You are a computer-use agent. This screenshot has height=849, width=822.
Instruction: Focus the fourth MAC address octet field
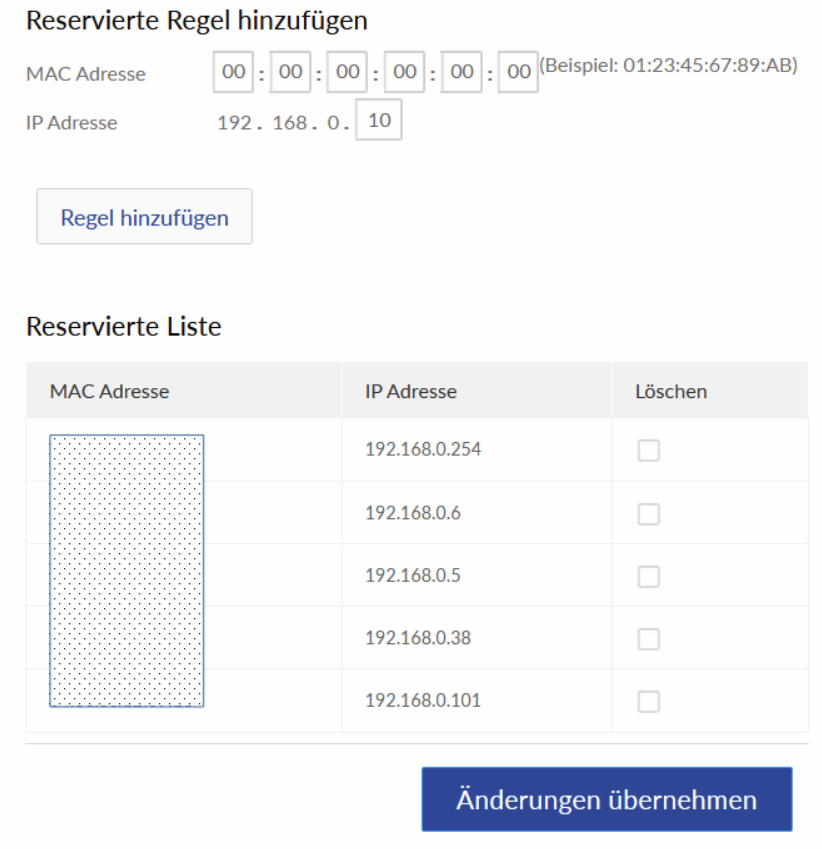click(403, 73)
